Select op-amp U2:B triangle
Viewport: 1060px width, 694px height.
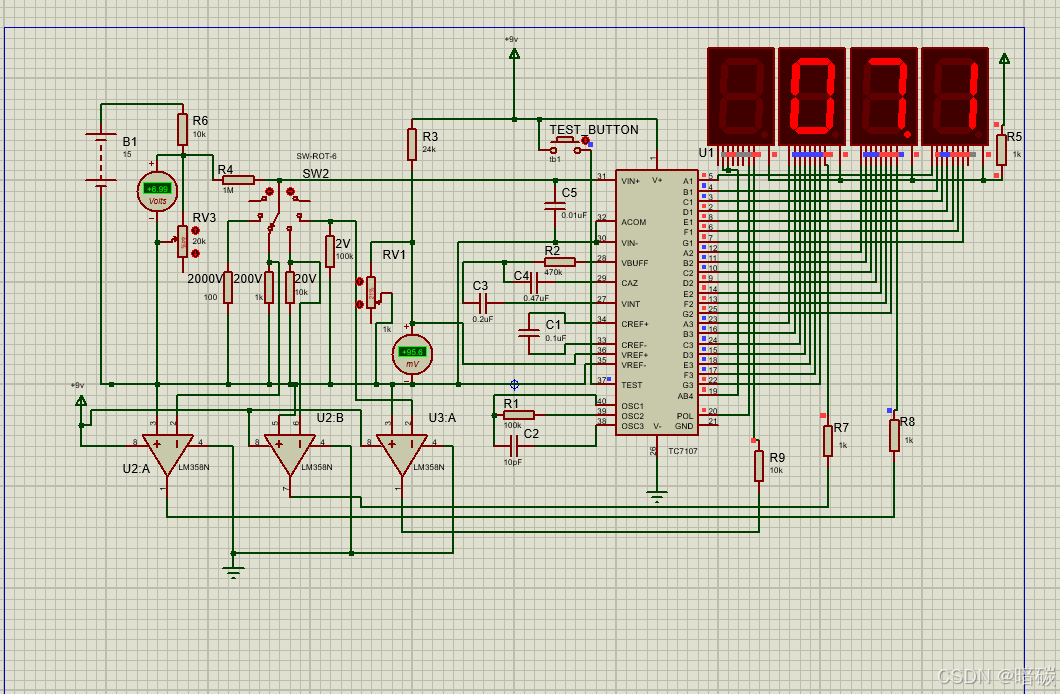289,455
